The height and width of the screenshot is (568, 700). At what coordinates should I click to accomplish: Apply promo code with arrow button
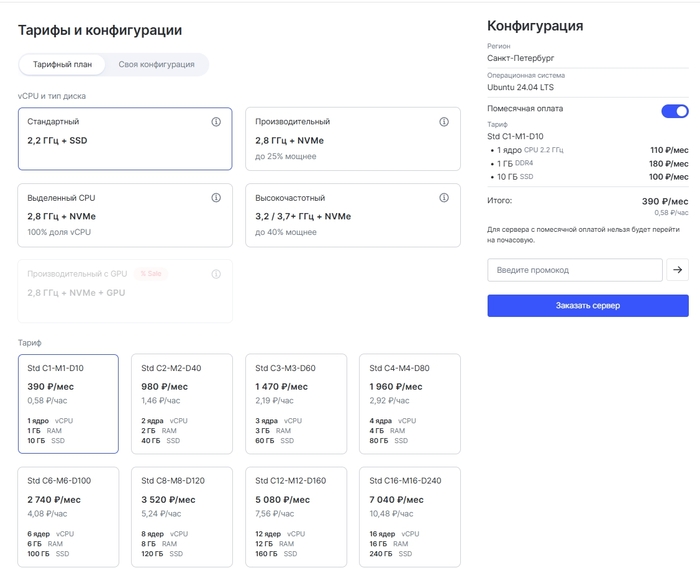click(678, 270)
